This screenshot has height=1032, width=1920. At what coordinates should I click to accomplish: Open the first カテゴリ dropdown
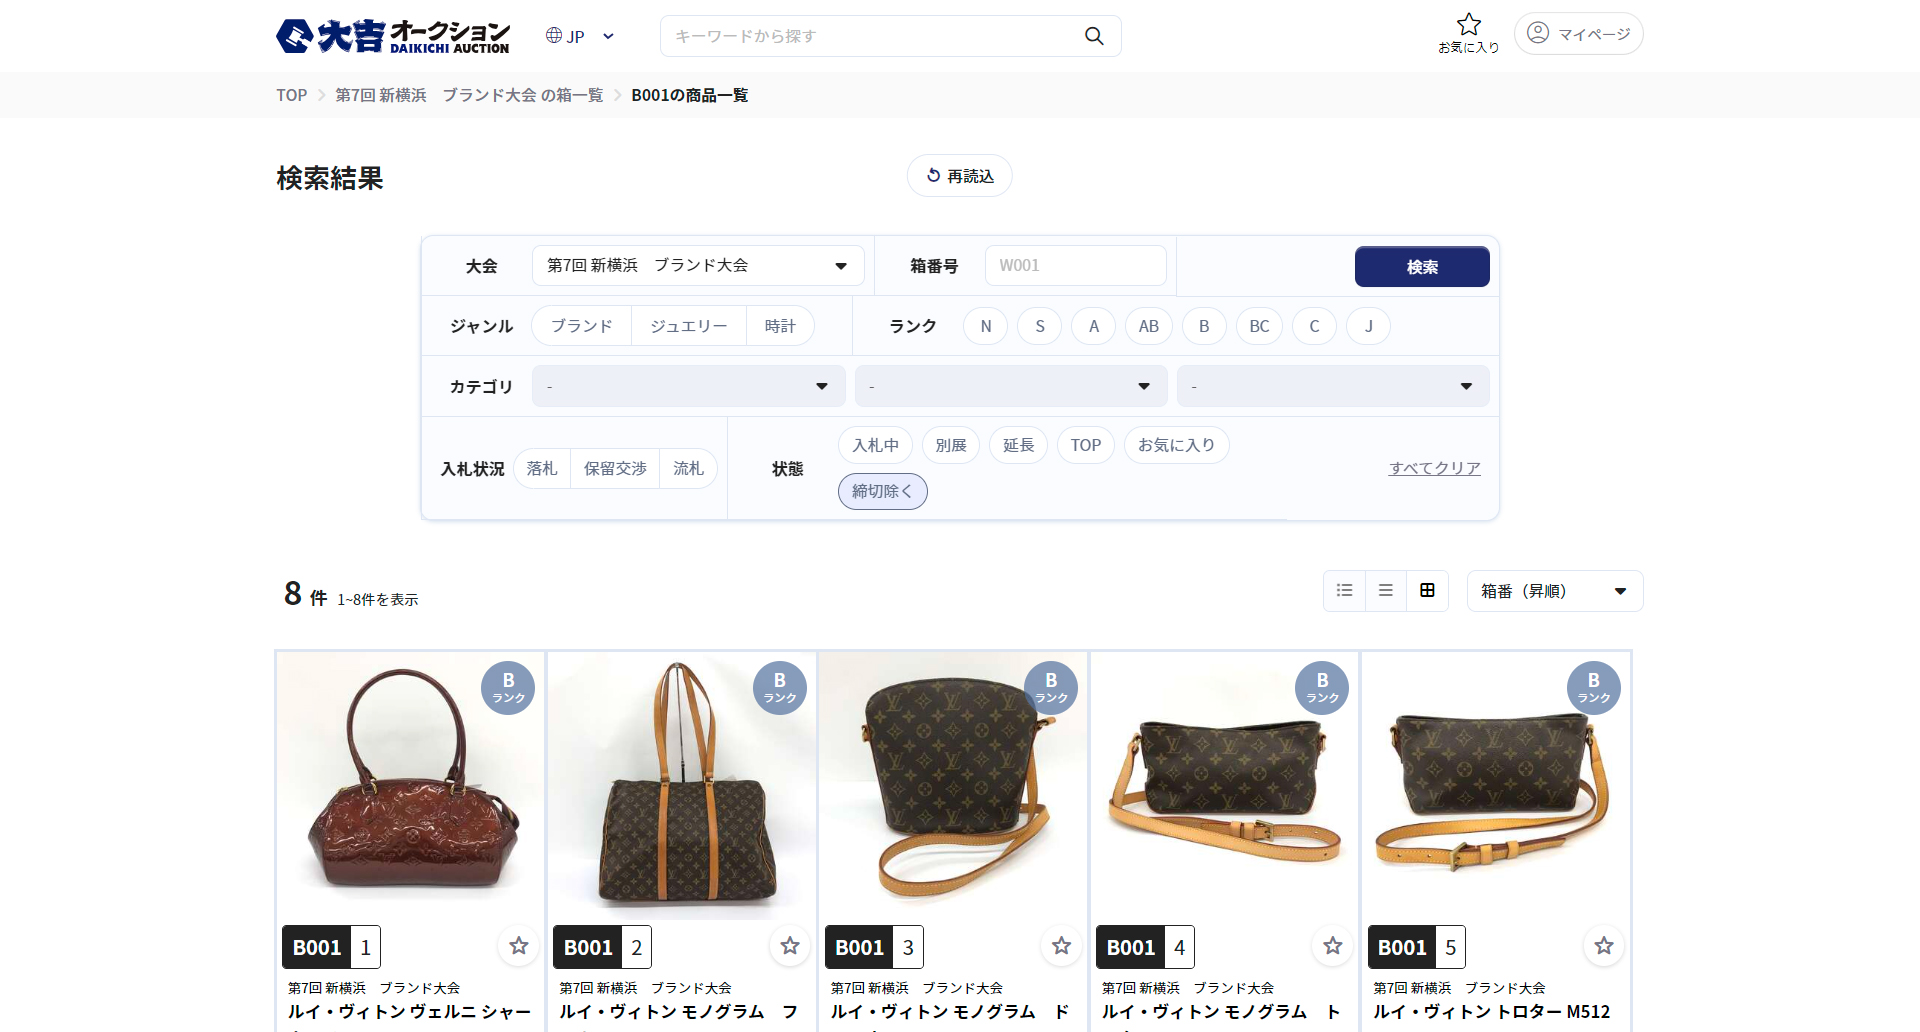(689, 386)
